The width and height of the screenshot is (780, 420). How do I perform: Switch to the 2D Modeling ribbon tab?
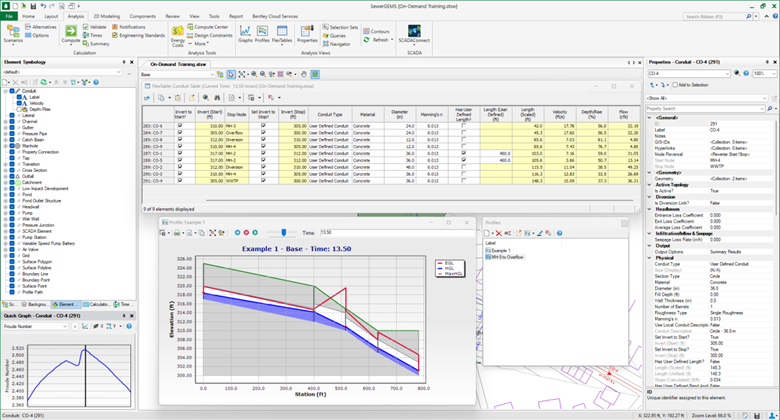tap(106, 16)
